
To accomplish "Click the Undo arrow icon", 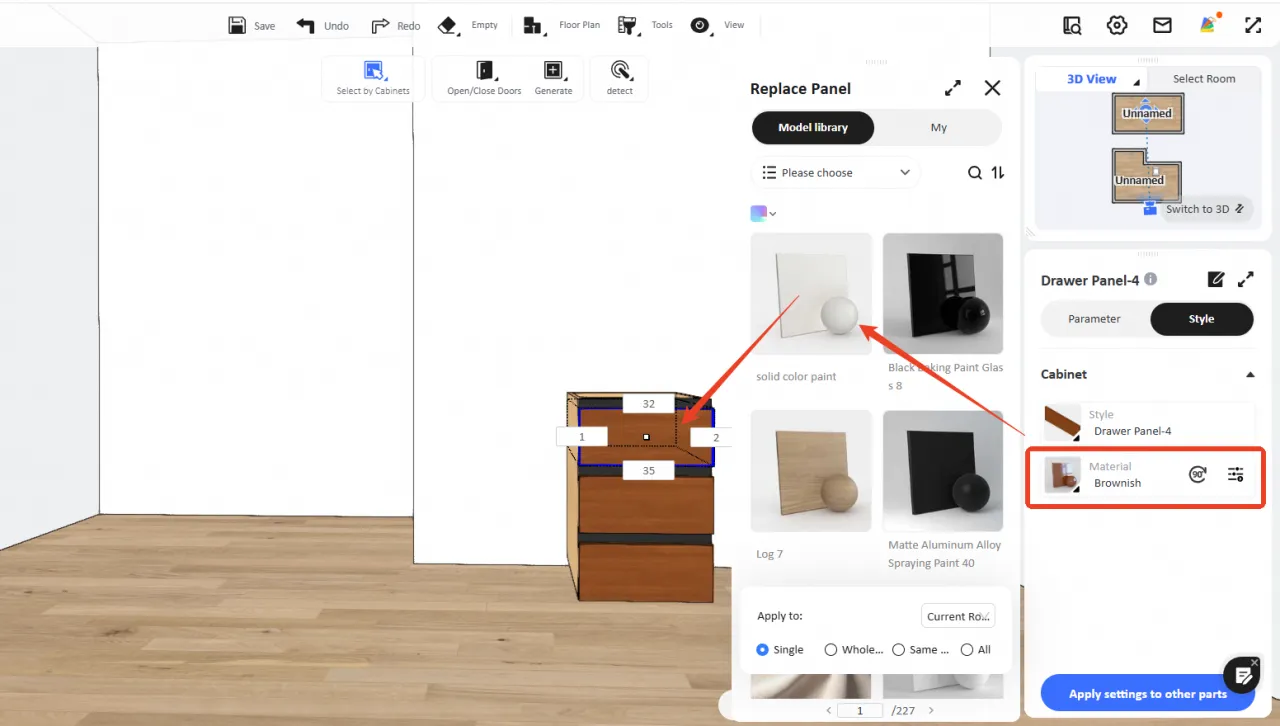I will point(306,25).
